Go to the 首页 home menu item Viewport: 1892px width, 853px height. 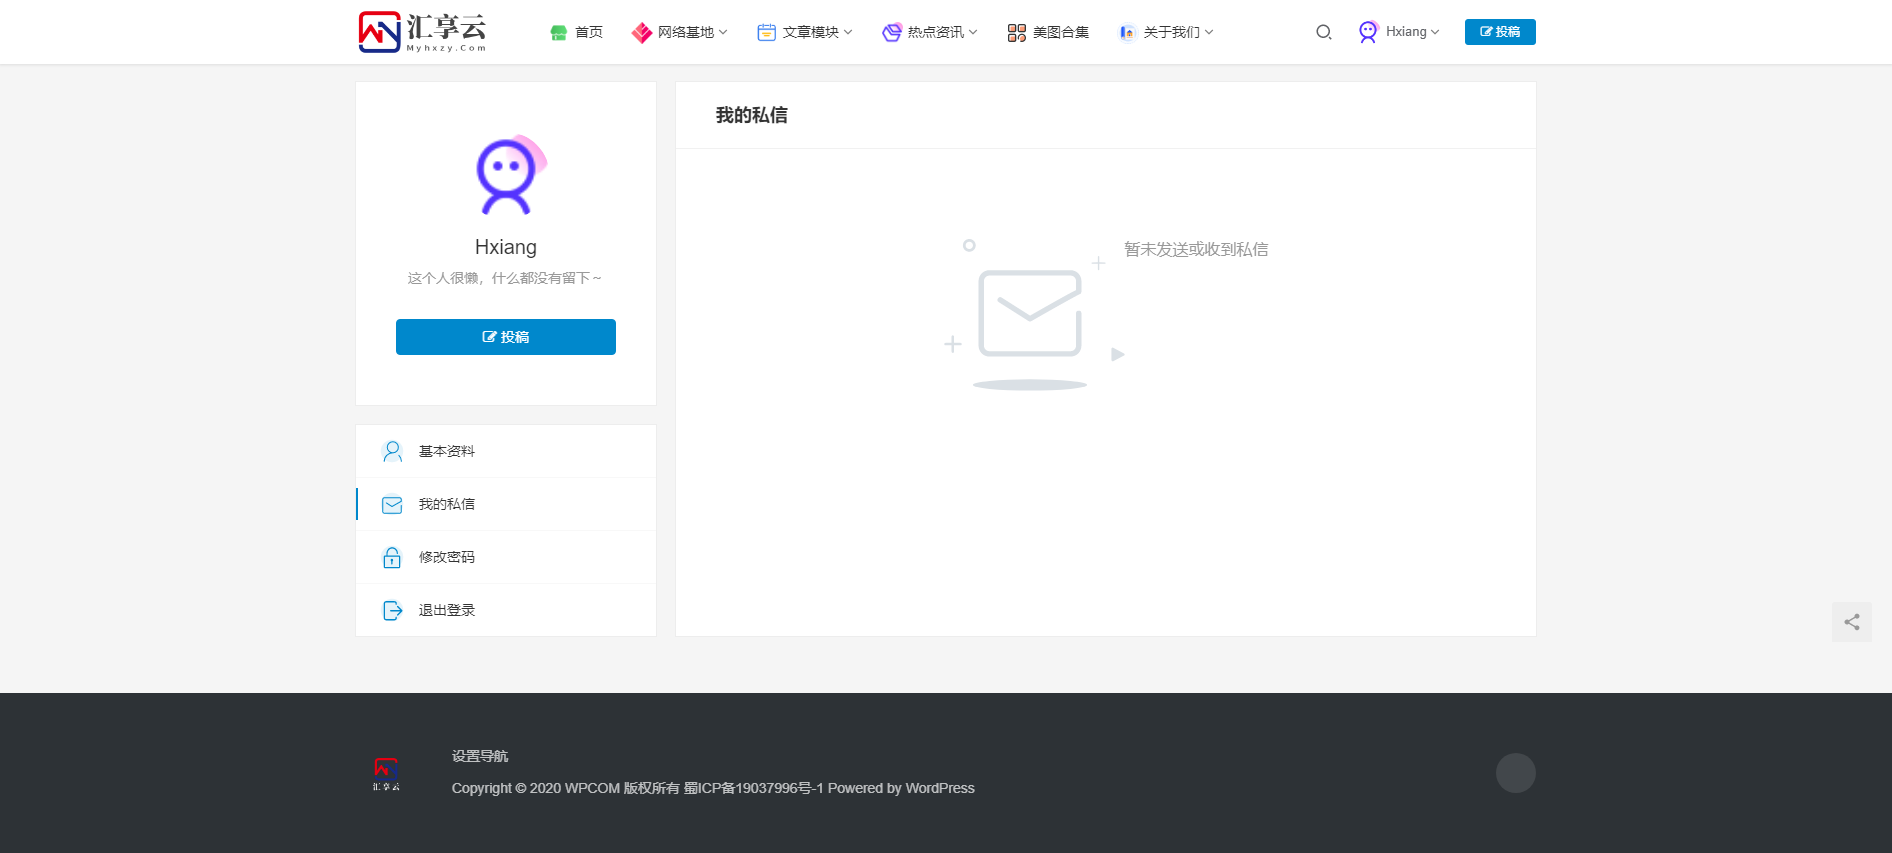577,32
